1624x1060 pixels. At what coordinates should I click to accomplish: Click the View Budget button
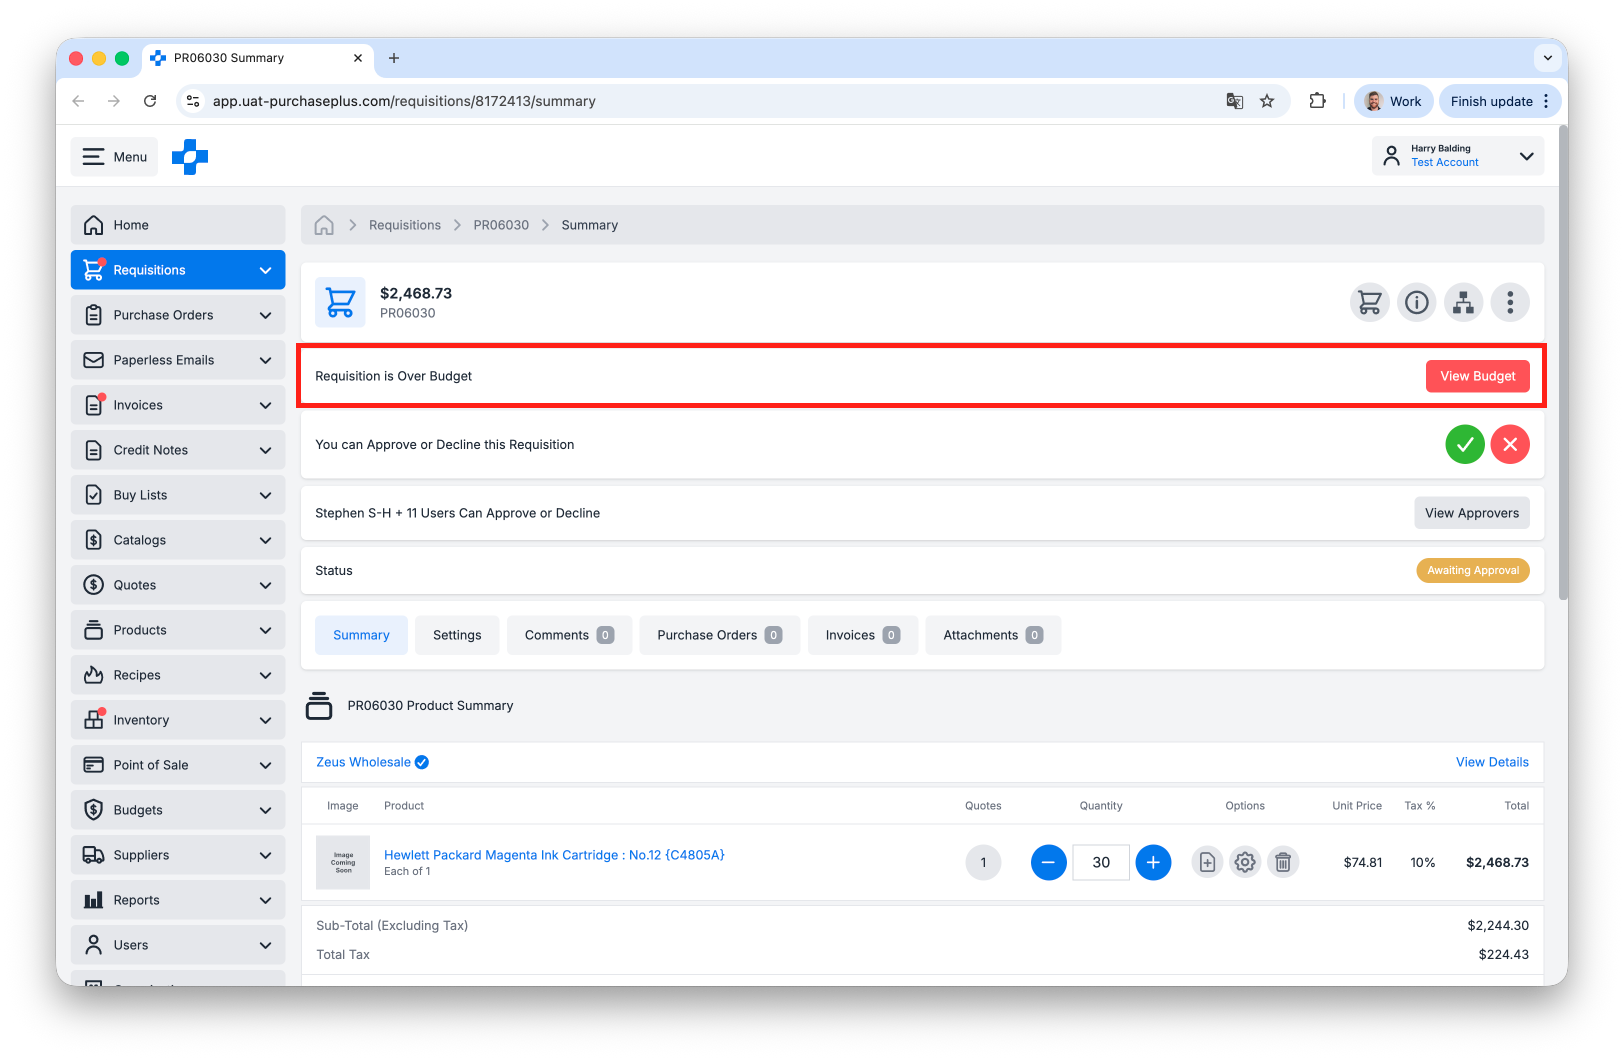coord(1477,376)
